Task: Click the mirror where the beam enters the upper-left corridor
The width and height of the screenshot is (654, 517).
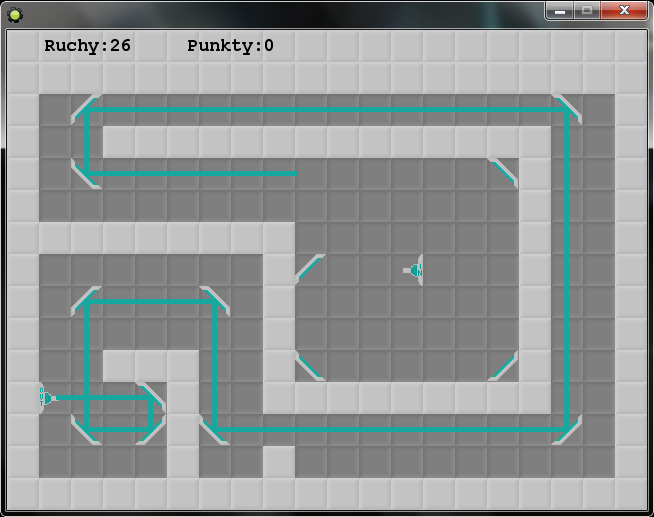Action: [x=87, y=173]
